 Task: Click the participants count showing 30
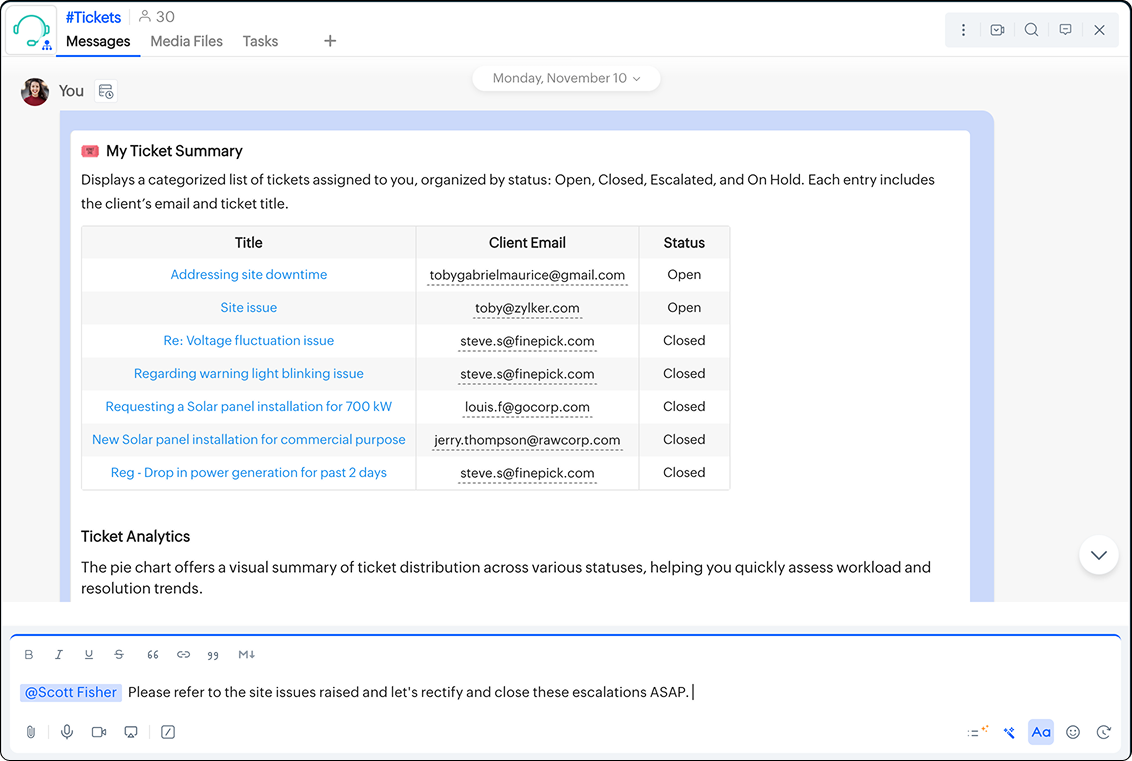[x=156, y=17]
